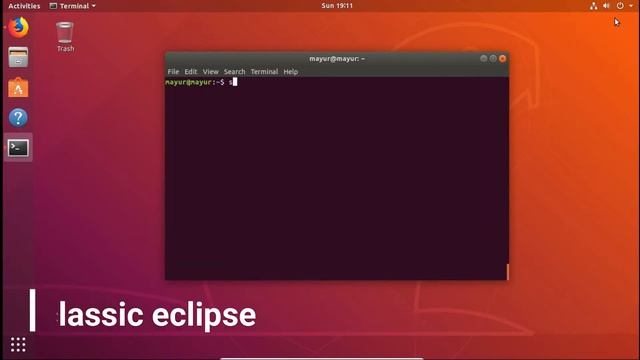Viewport: 640px width, 360px height.
Task: Open the network status icon in top bar
Action: point(593,6)
